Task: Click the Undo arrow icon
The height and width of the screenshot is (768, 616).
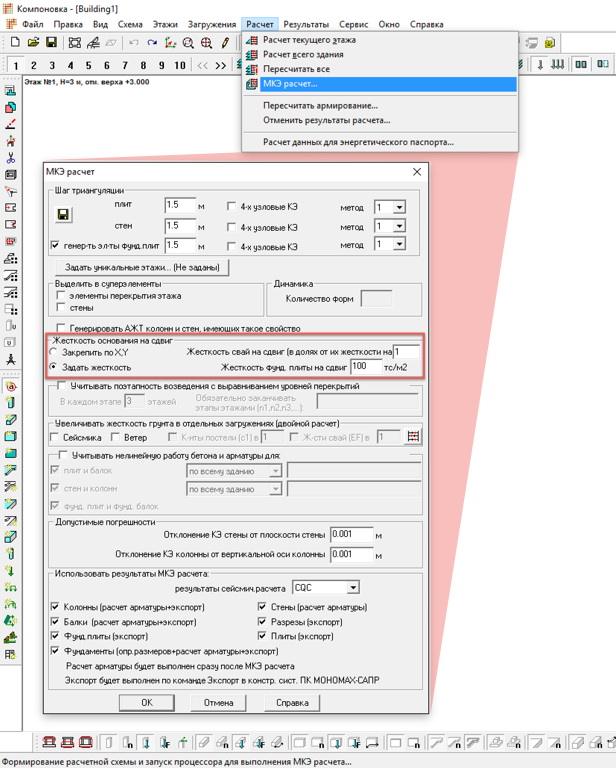Action: pyautogui.click(x=134, y=43)
